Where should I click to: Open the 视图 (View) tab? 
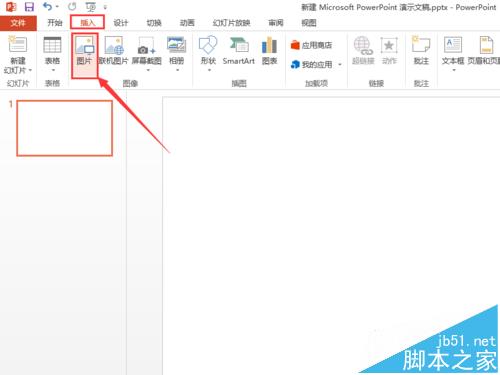click(309, 23)
